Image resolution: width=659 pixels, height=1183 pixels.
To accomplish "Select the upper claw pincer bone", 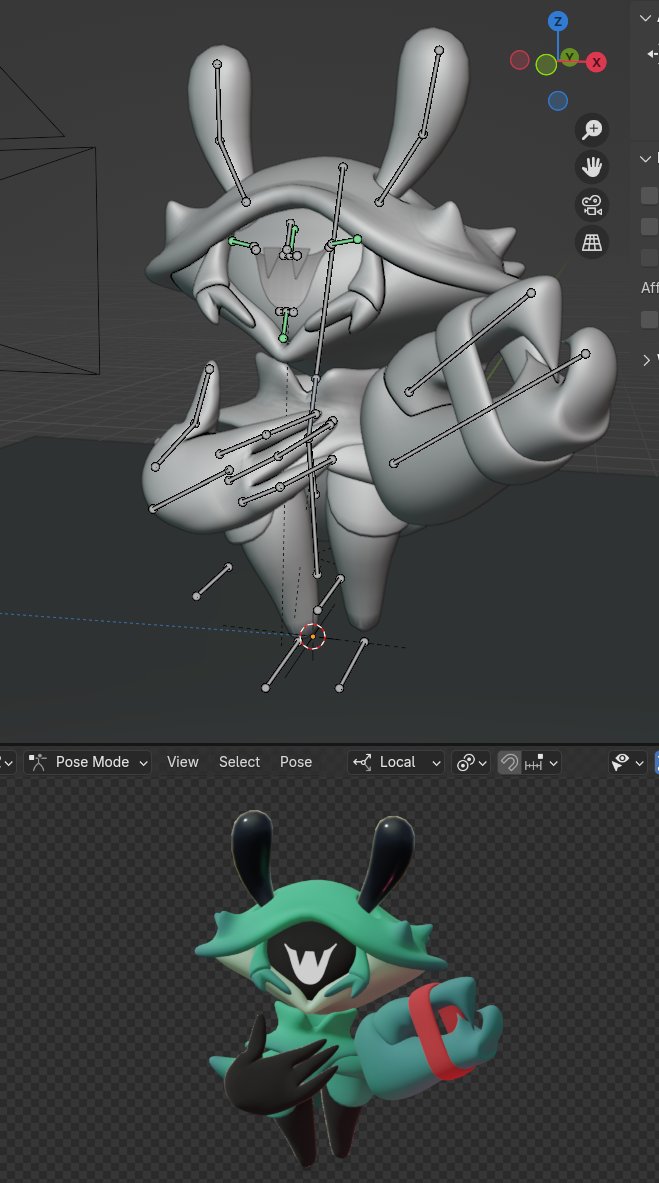I will point(470,342).
